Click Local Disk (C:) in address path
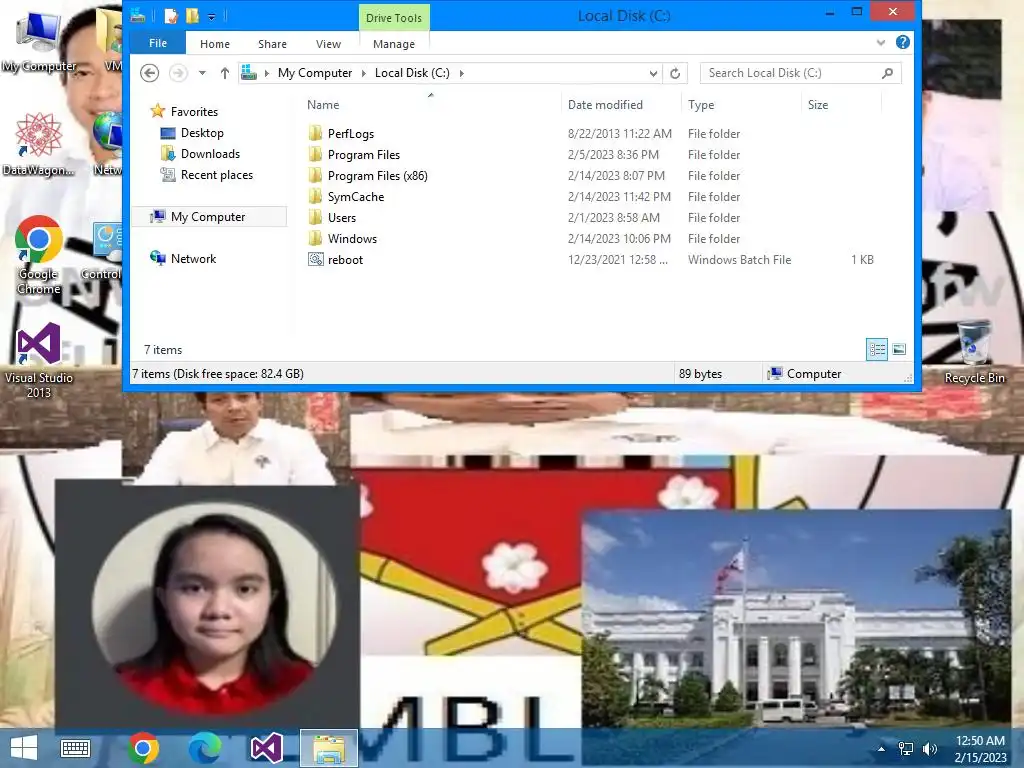Screen dimensions: 1024x768 point(412,73)
